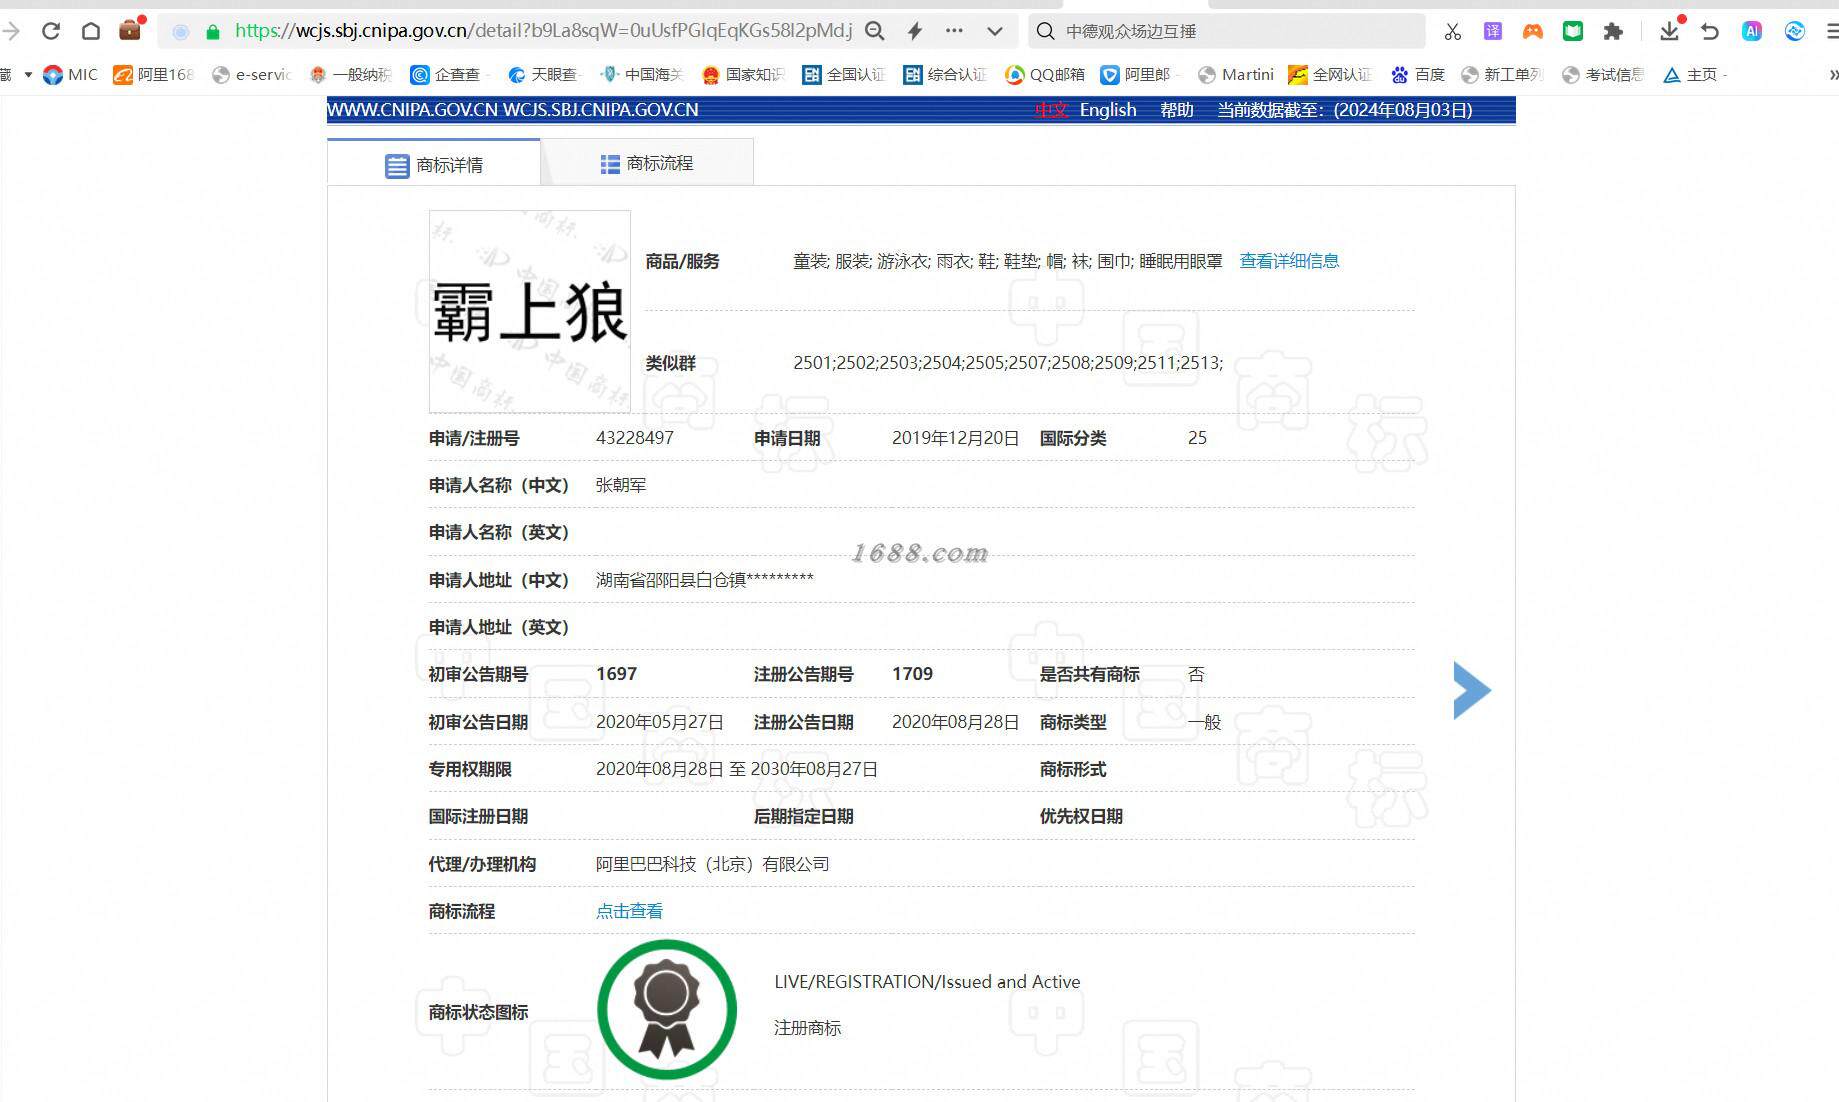The width and height of the screenshot is (1839, 1102).
Task: Click the applicant name 张朝军
Action: pos(621,485)
